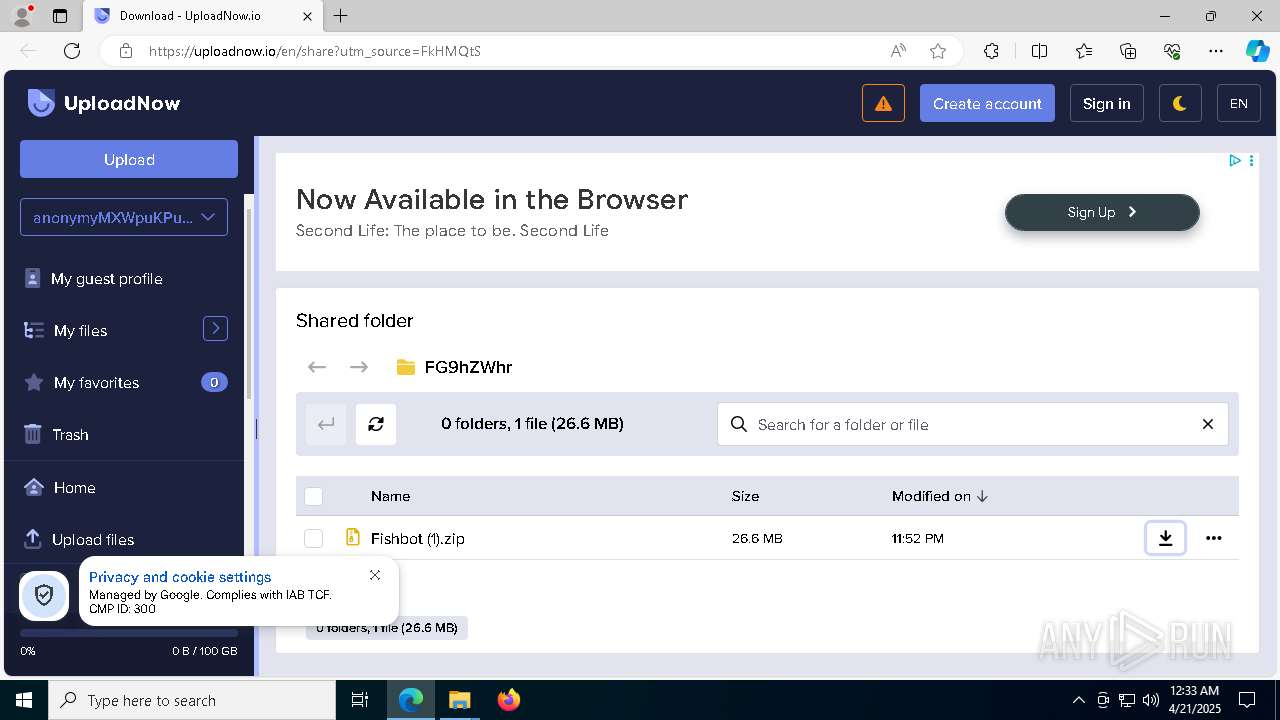Open a new browser tab
1280x720 pixels.
pos(341,16)
